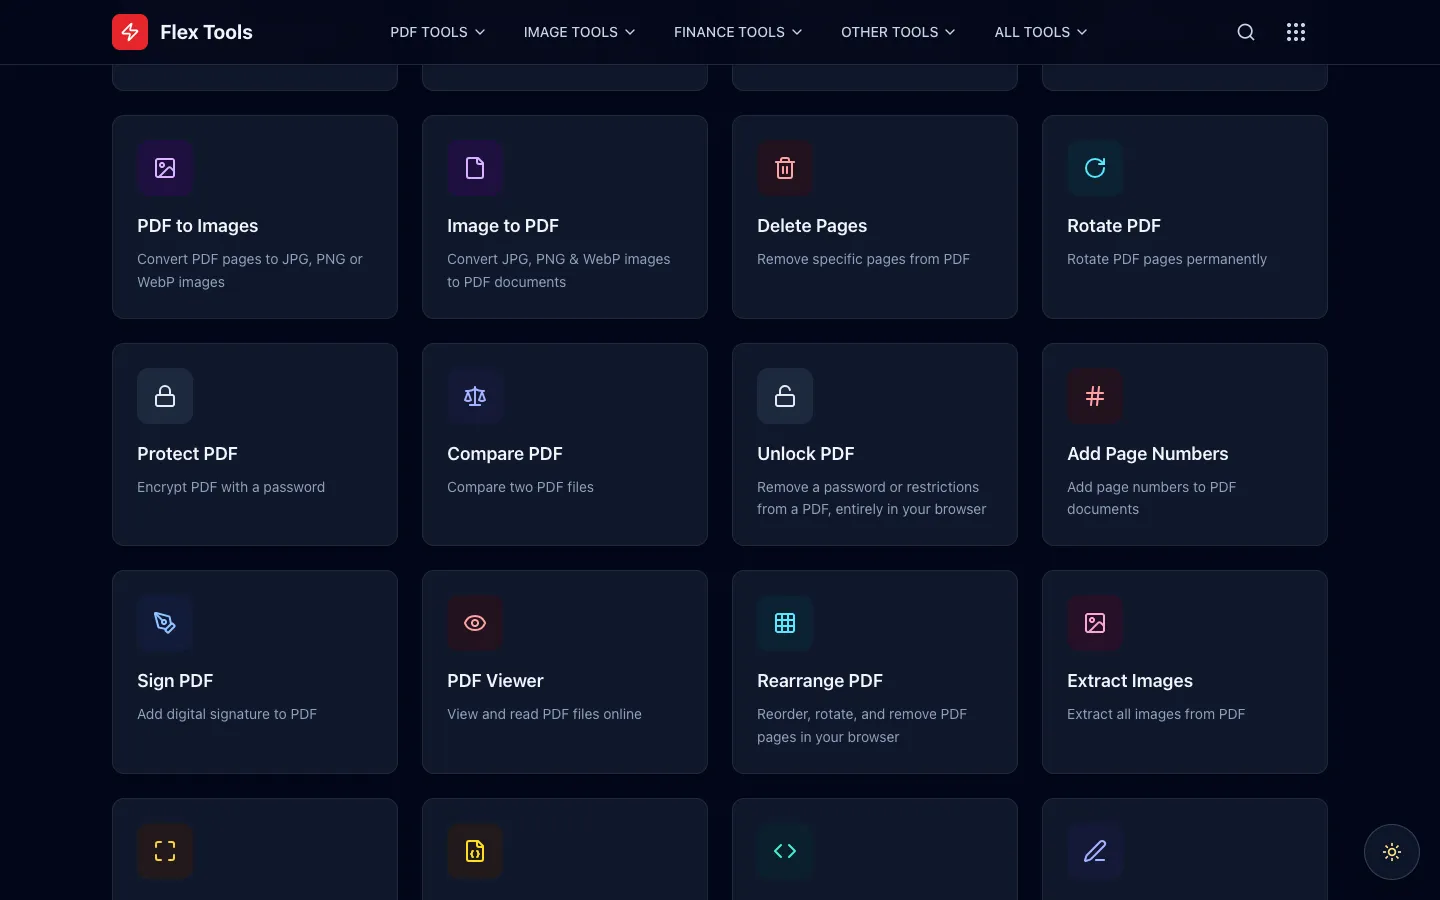Expand the All Tools dropdown menu
Screen dimensions: 1440x900
click(x=1041, y=32)
